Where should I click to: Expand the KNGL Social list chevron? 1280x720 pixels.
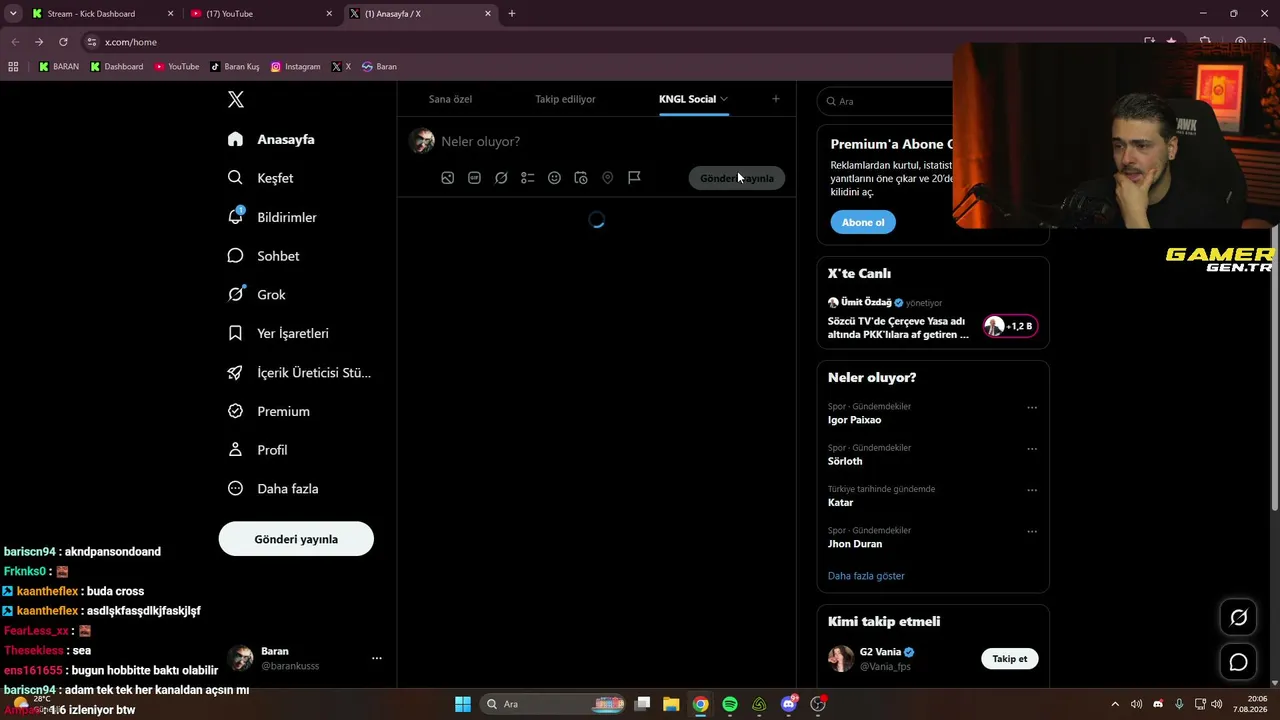coord(724,99)
